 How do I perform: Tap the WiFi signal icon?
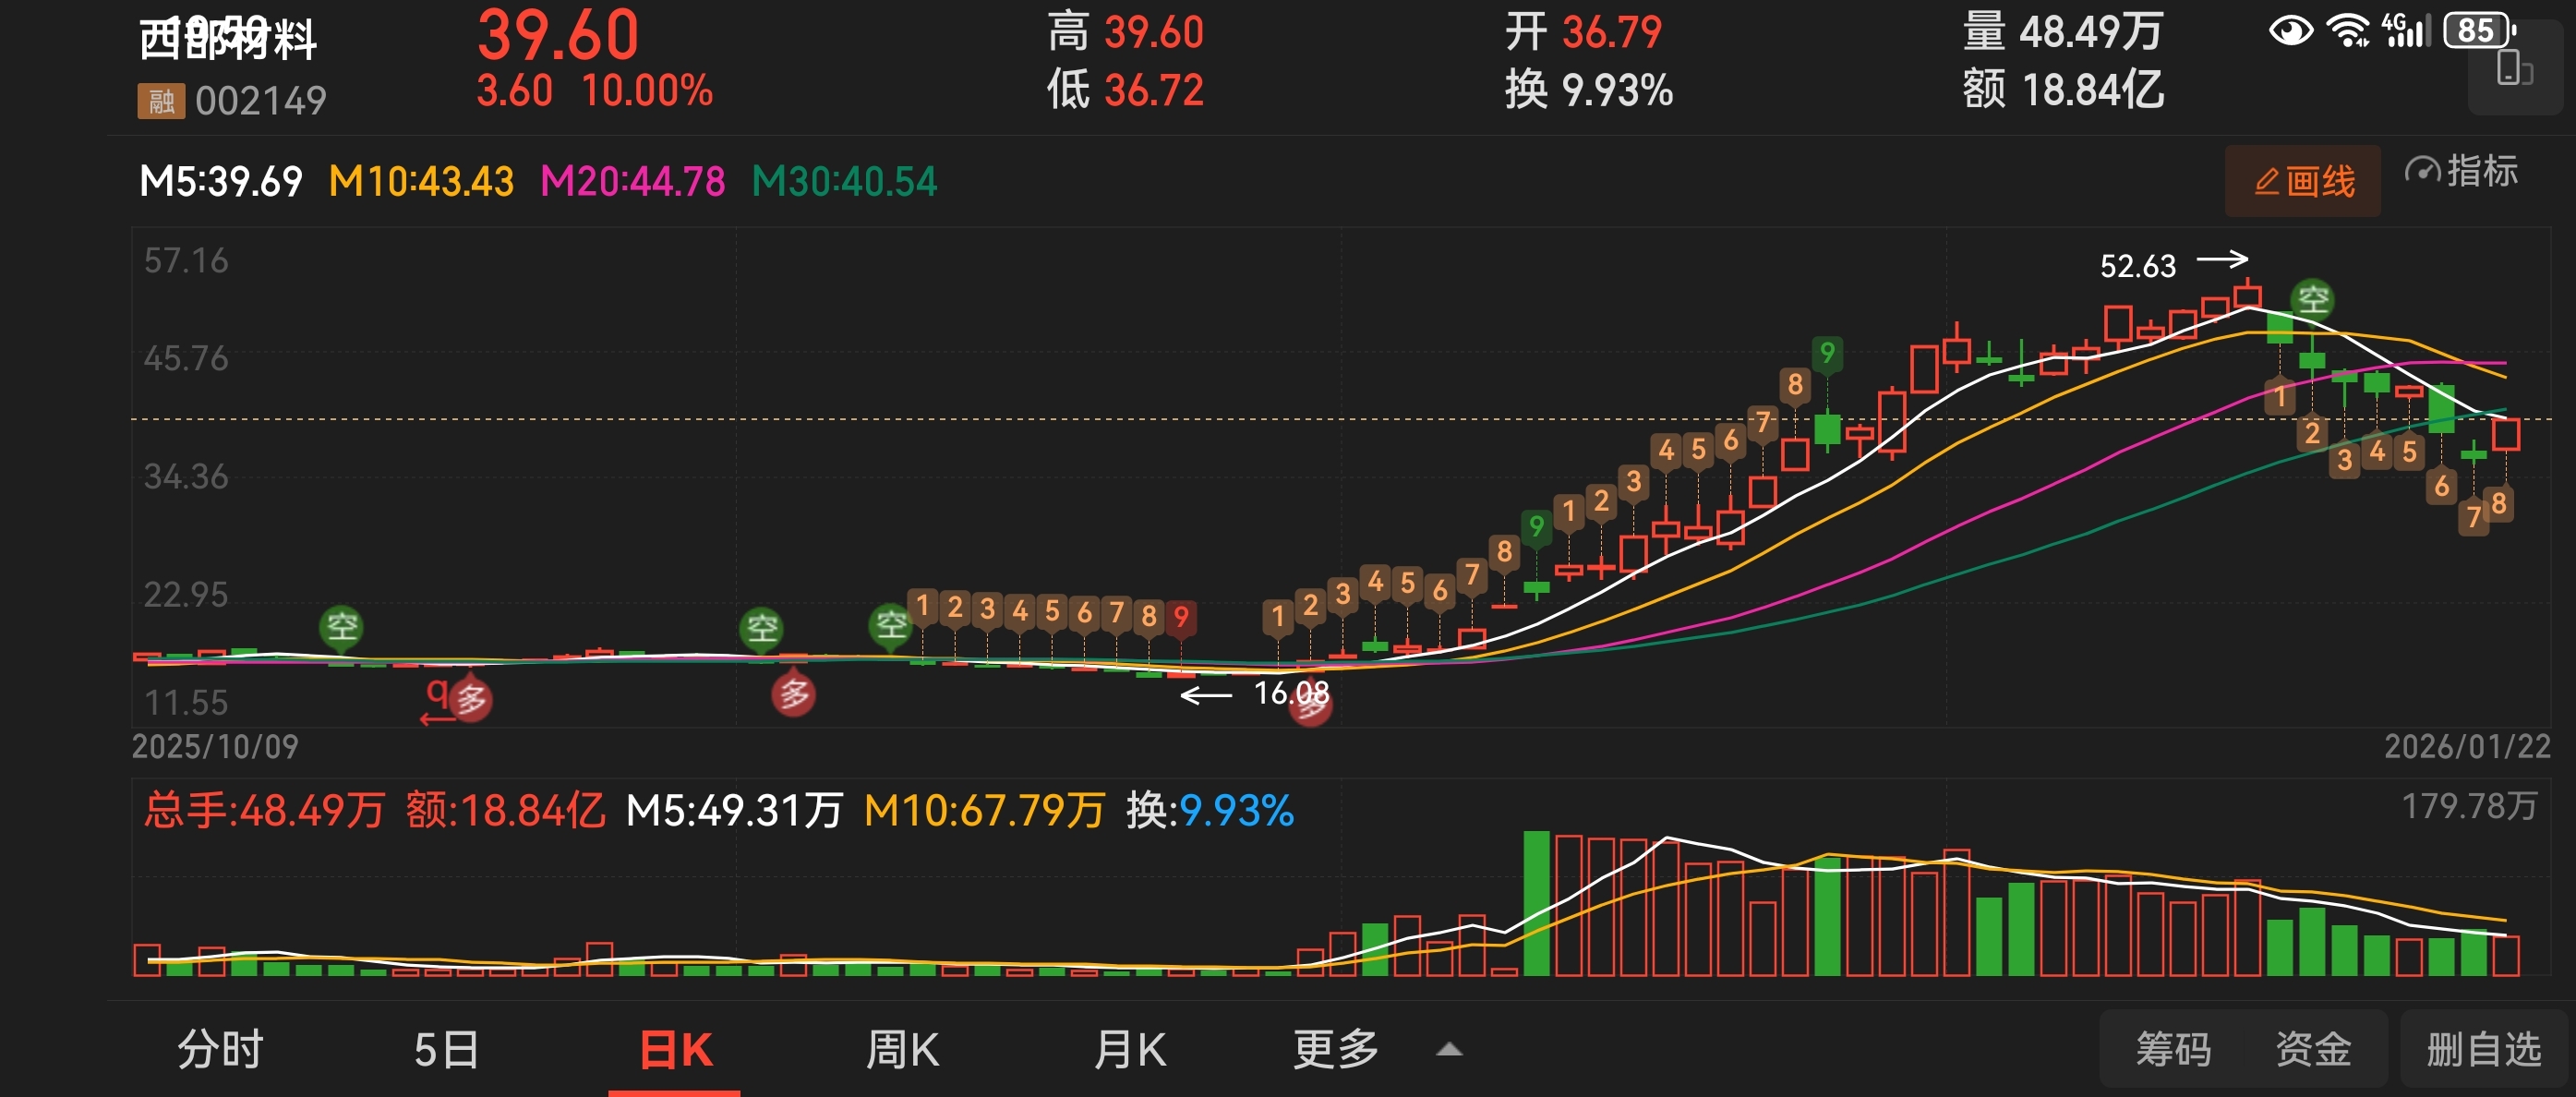pyautogui.click(x=2348, y=30)
